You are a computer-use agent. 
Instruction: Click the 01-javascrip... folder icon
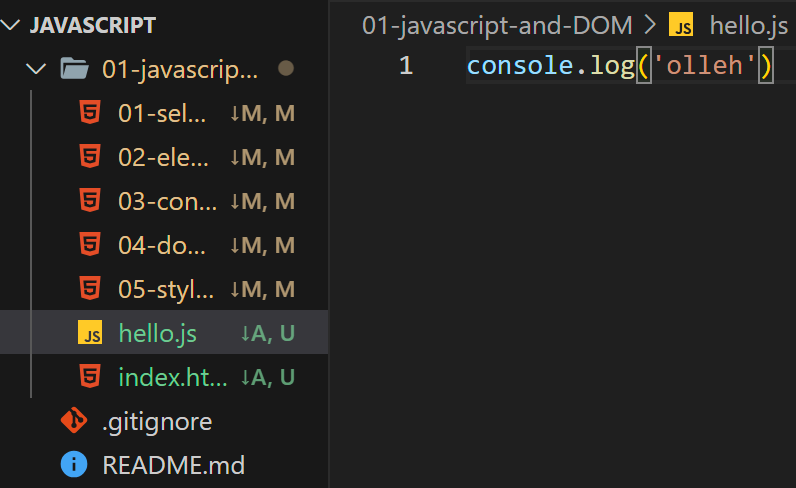[x=75, y=69]
